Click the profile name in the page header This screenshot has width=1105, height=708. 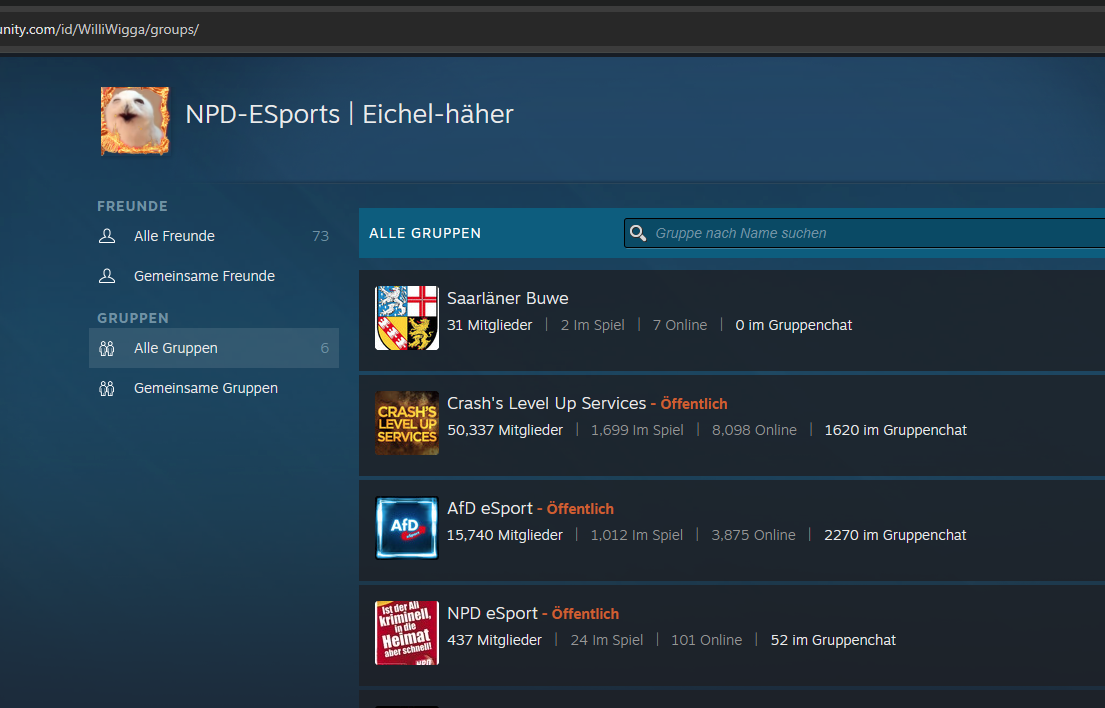tap(349, 114)
